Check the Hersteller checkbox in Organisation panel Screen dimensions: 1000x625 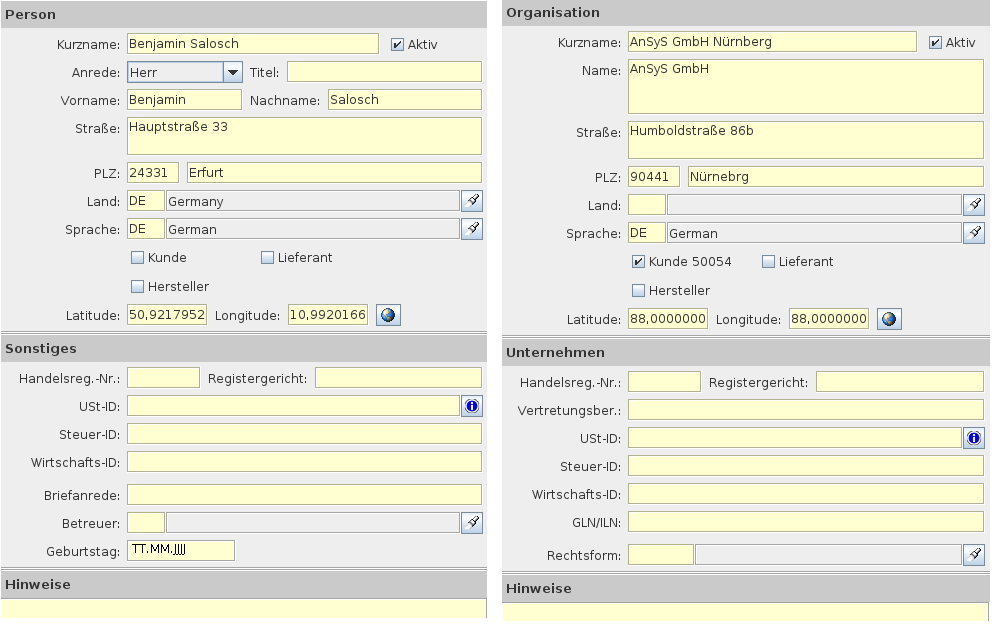[x=638, y=291]
